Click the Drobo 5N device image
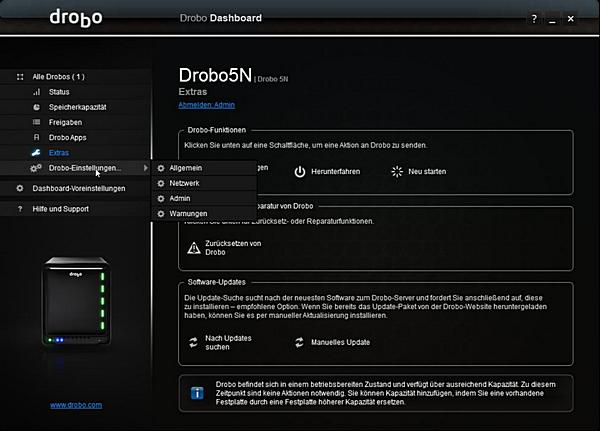600x431 pixels. tap(76, 300)
